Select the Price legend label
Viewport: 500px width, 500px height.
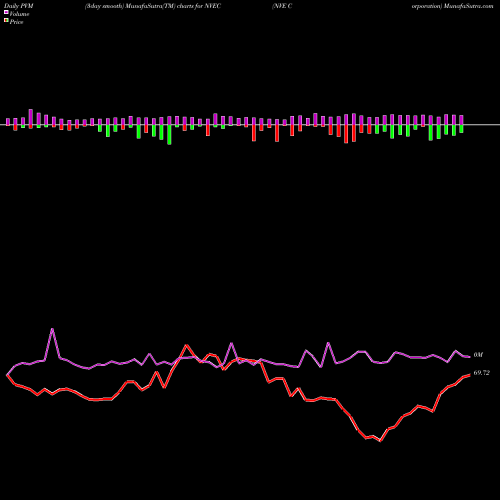point(17,22)
